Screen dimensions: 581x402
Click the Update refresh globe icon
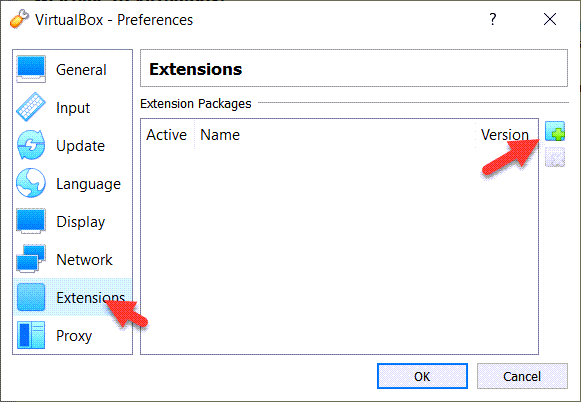pos(31,145)
